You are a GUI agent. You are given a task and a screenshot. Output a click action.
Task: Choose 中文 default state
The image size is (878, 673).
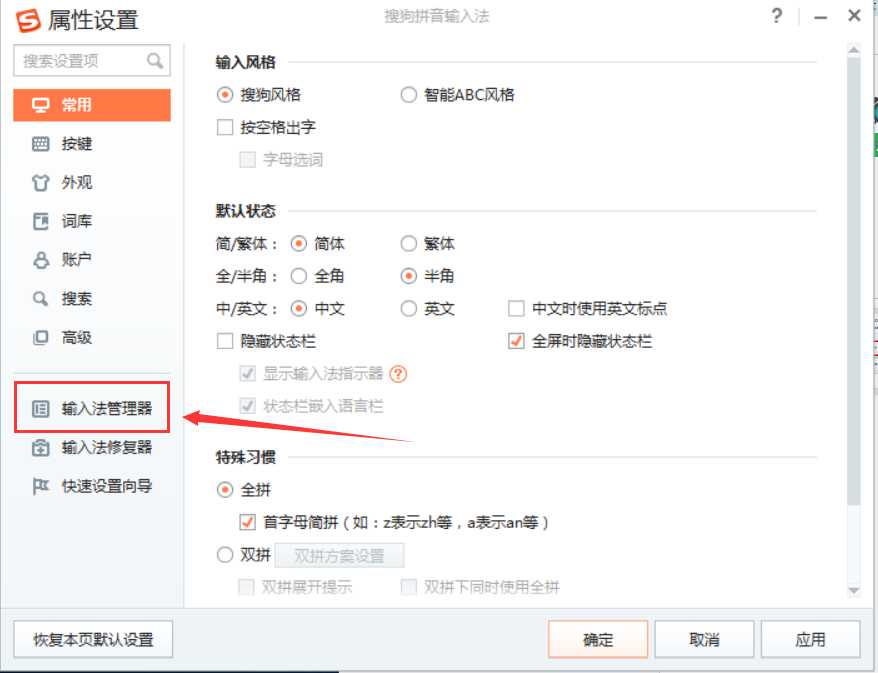point(299,309)
